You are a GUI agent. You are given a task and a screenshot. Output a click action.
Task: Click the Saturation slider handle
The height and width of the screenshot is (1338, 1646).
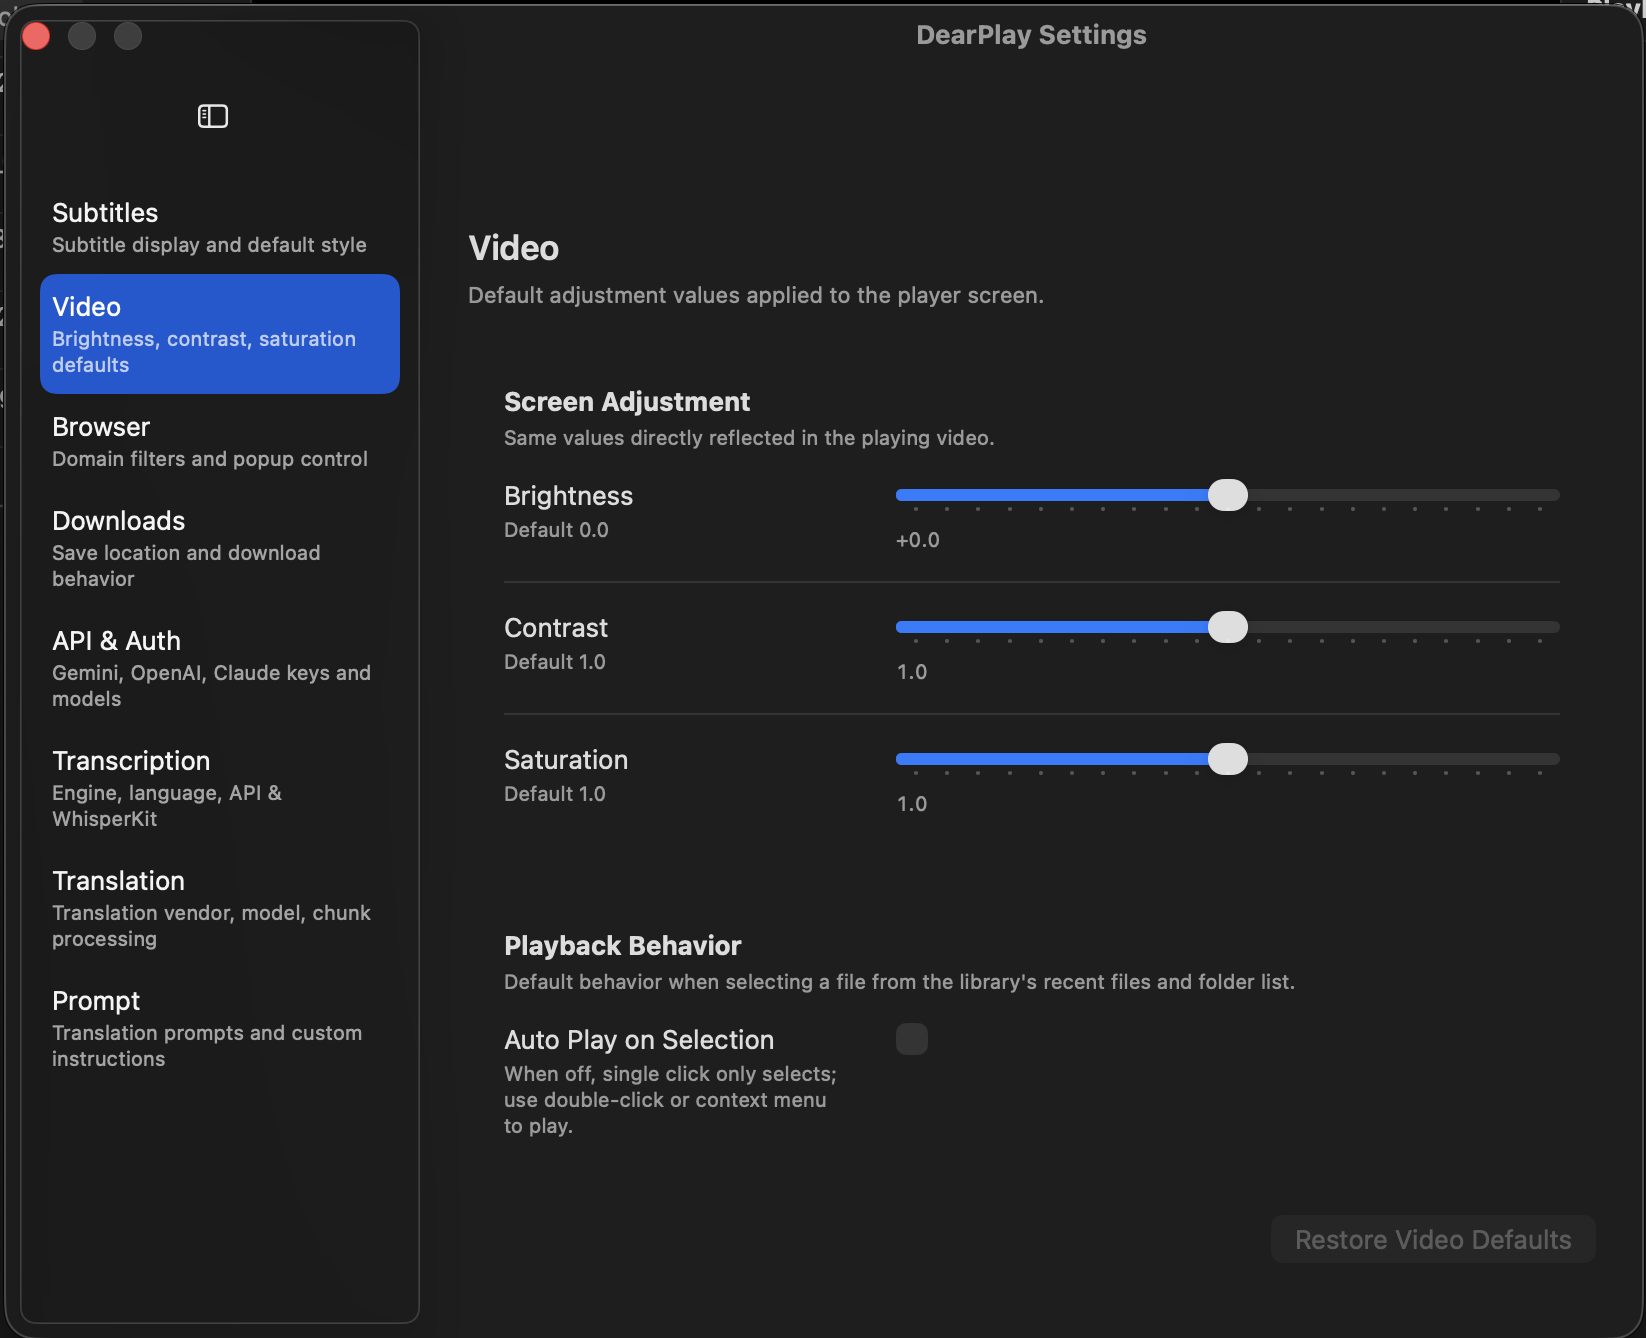tap(1228, 759)
